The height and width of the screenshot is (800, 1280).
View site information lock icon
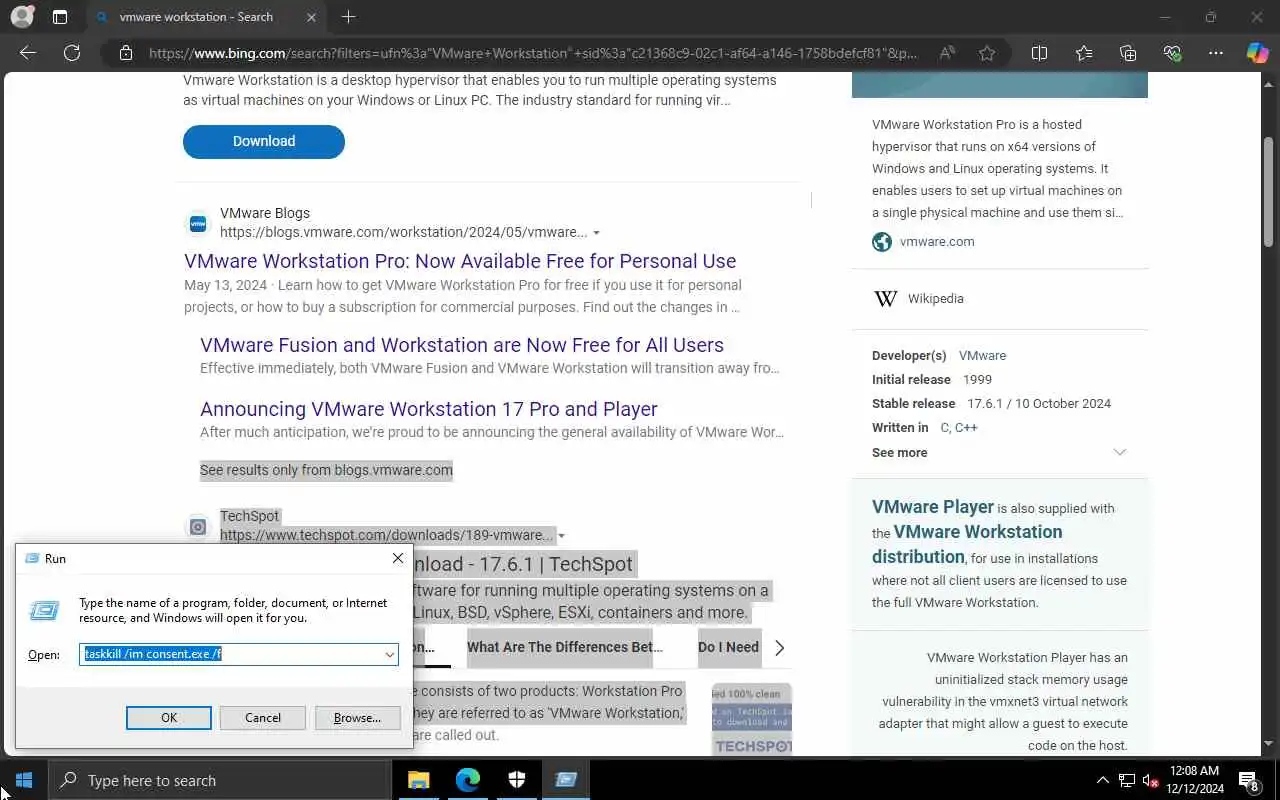[x=126, y=53]
